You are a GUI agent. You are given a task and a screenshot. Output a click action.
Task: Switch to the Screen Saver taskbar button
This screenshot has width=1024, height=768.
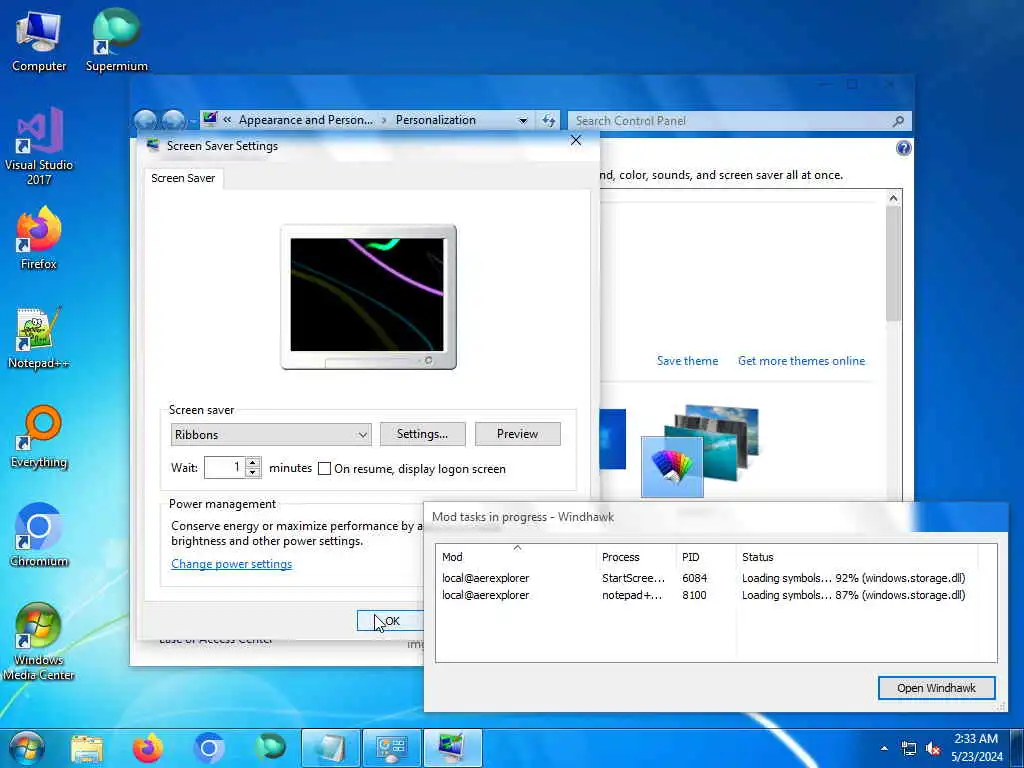pos(453,748)
